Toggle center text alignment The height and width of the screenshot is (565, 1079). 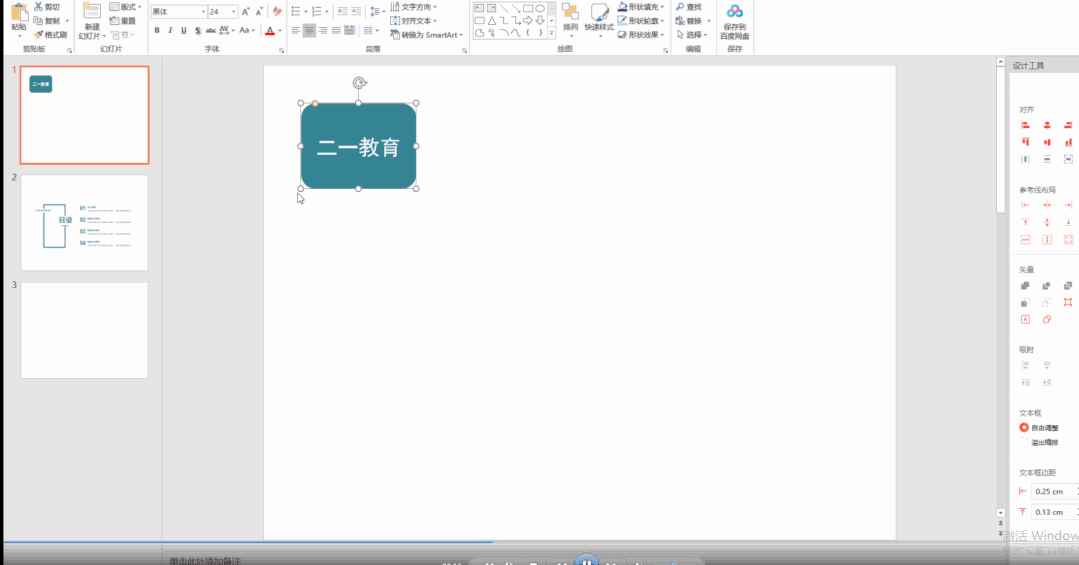[x=310, y=30]
